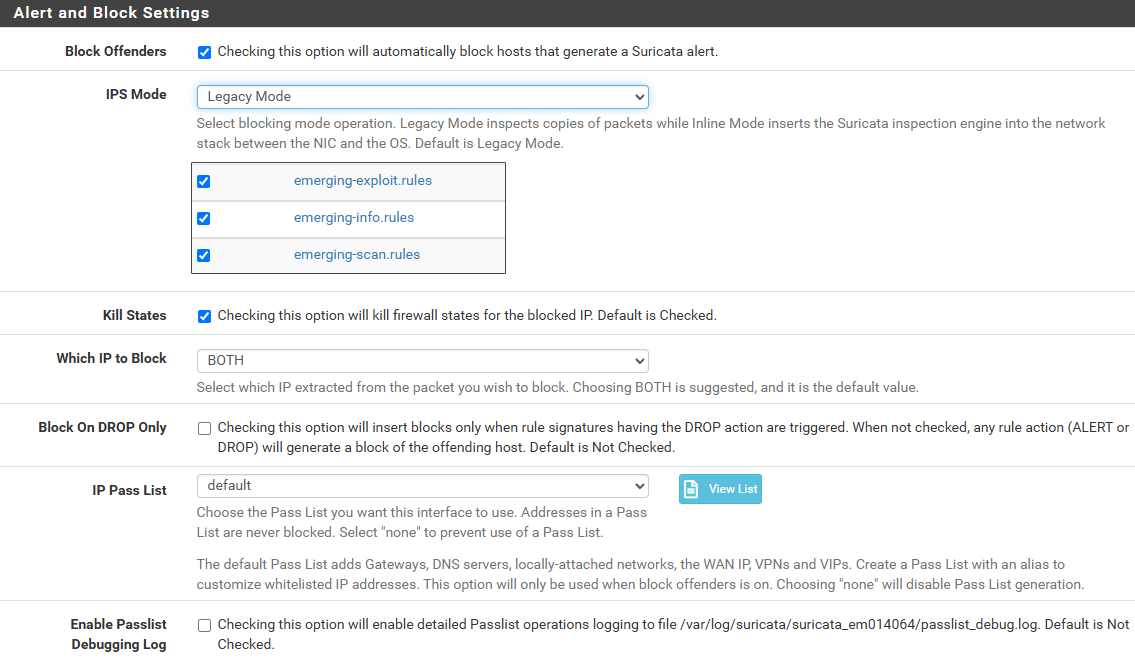Click the IPS Mode label
Viewport: 1135px width, 658px height.
136,94
